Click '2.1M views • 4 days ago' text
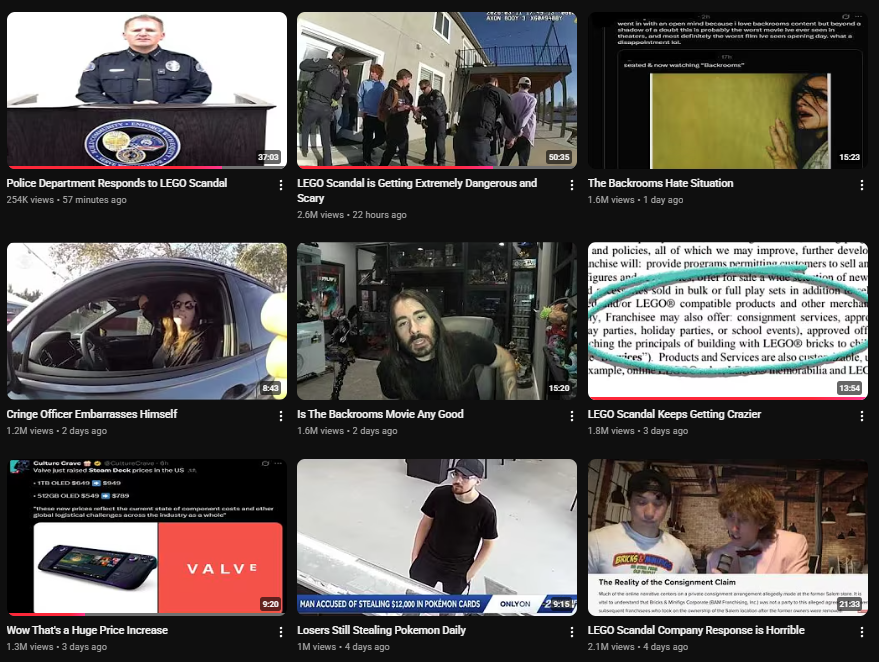 pyautogui.click(x=638, y=646)
